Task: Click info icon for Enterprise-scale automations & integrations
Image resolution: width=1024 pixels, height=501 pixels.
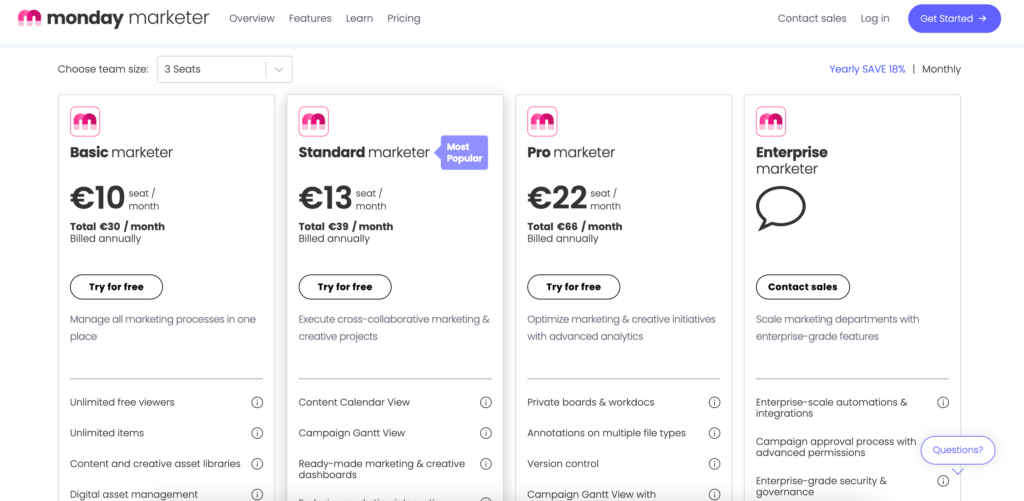Action: click(x=943, y=403)
